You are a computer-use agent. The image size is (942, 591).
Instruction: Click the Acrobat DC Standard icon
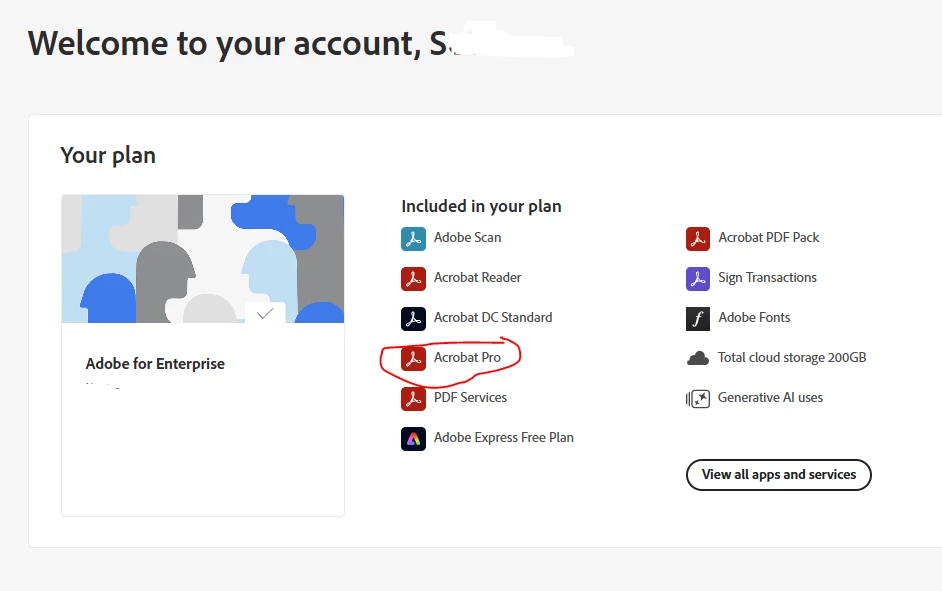413,319
